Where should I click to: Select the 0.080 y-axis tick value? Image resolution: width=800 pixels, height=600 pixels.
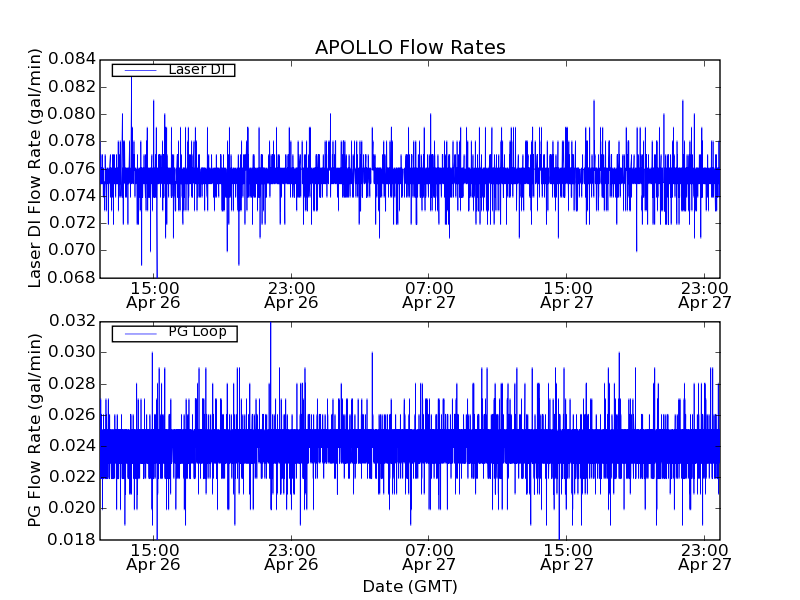point(72,114)
